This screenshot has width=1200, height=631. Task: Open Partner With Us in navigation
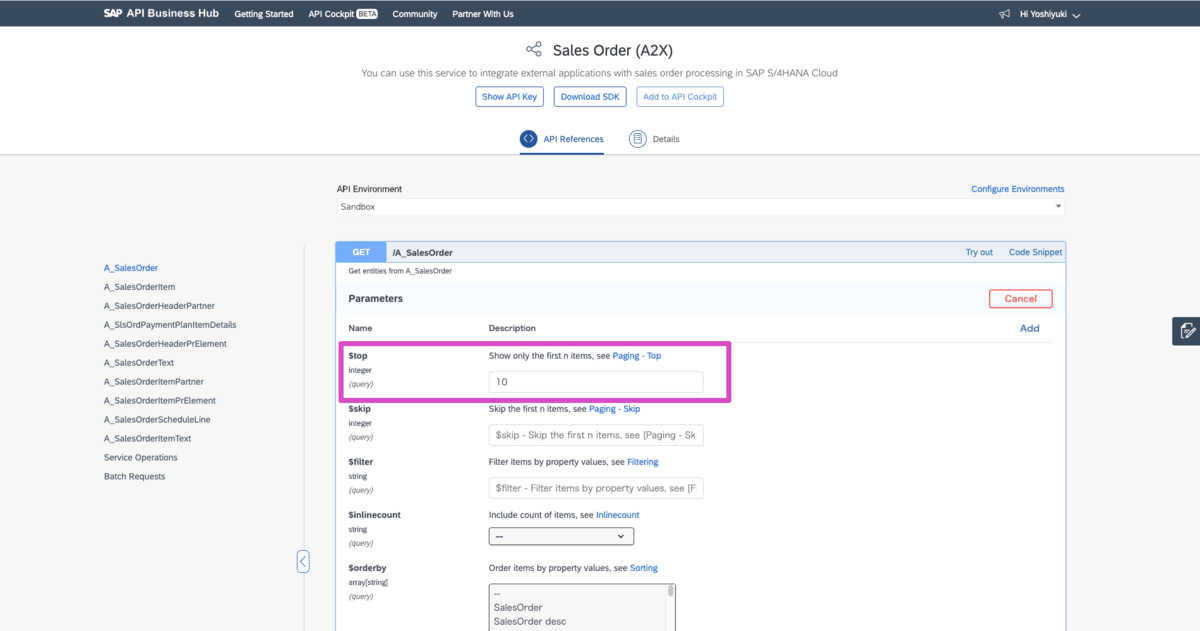point(483,14)
